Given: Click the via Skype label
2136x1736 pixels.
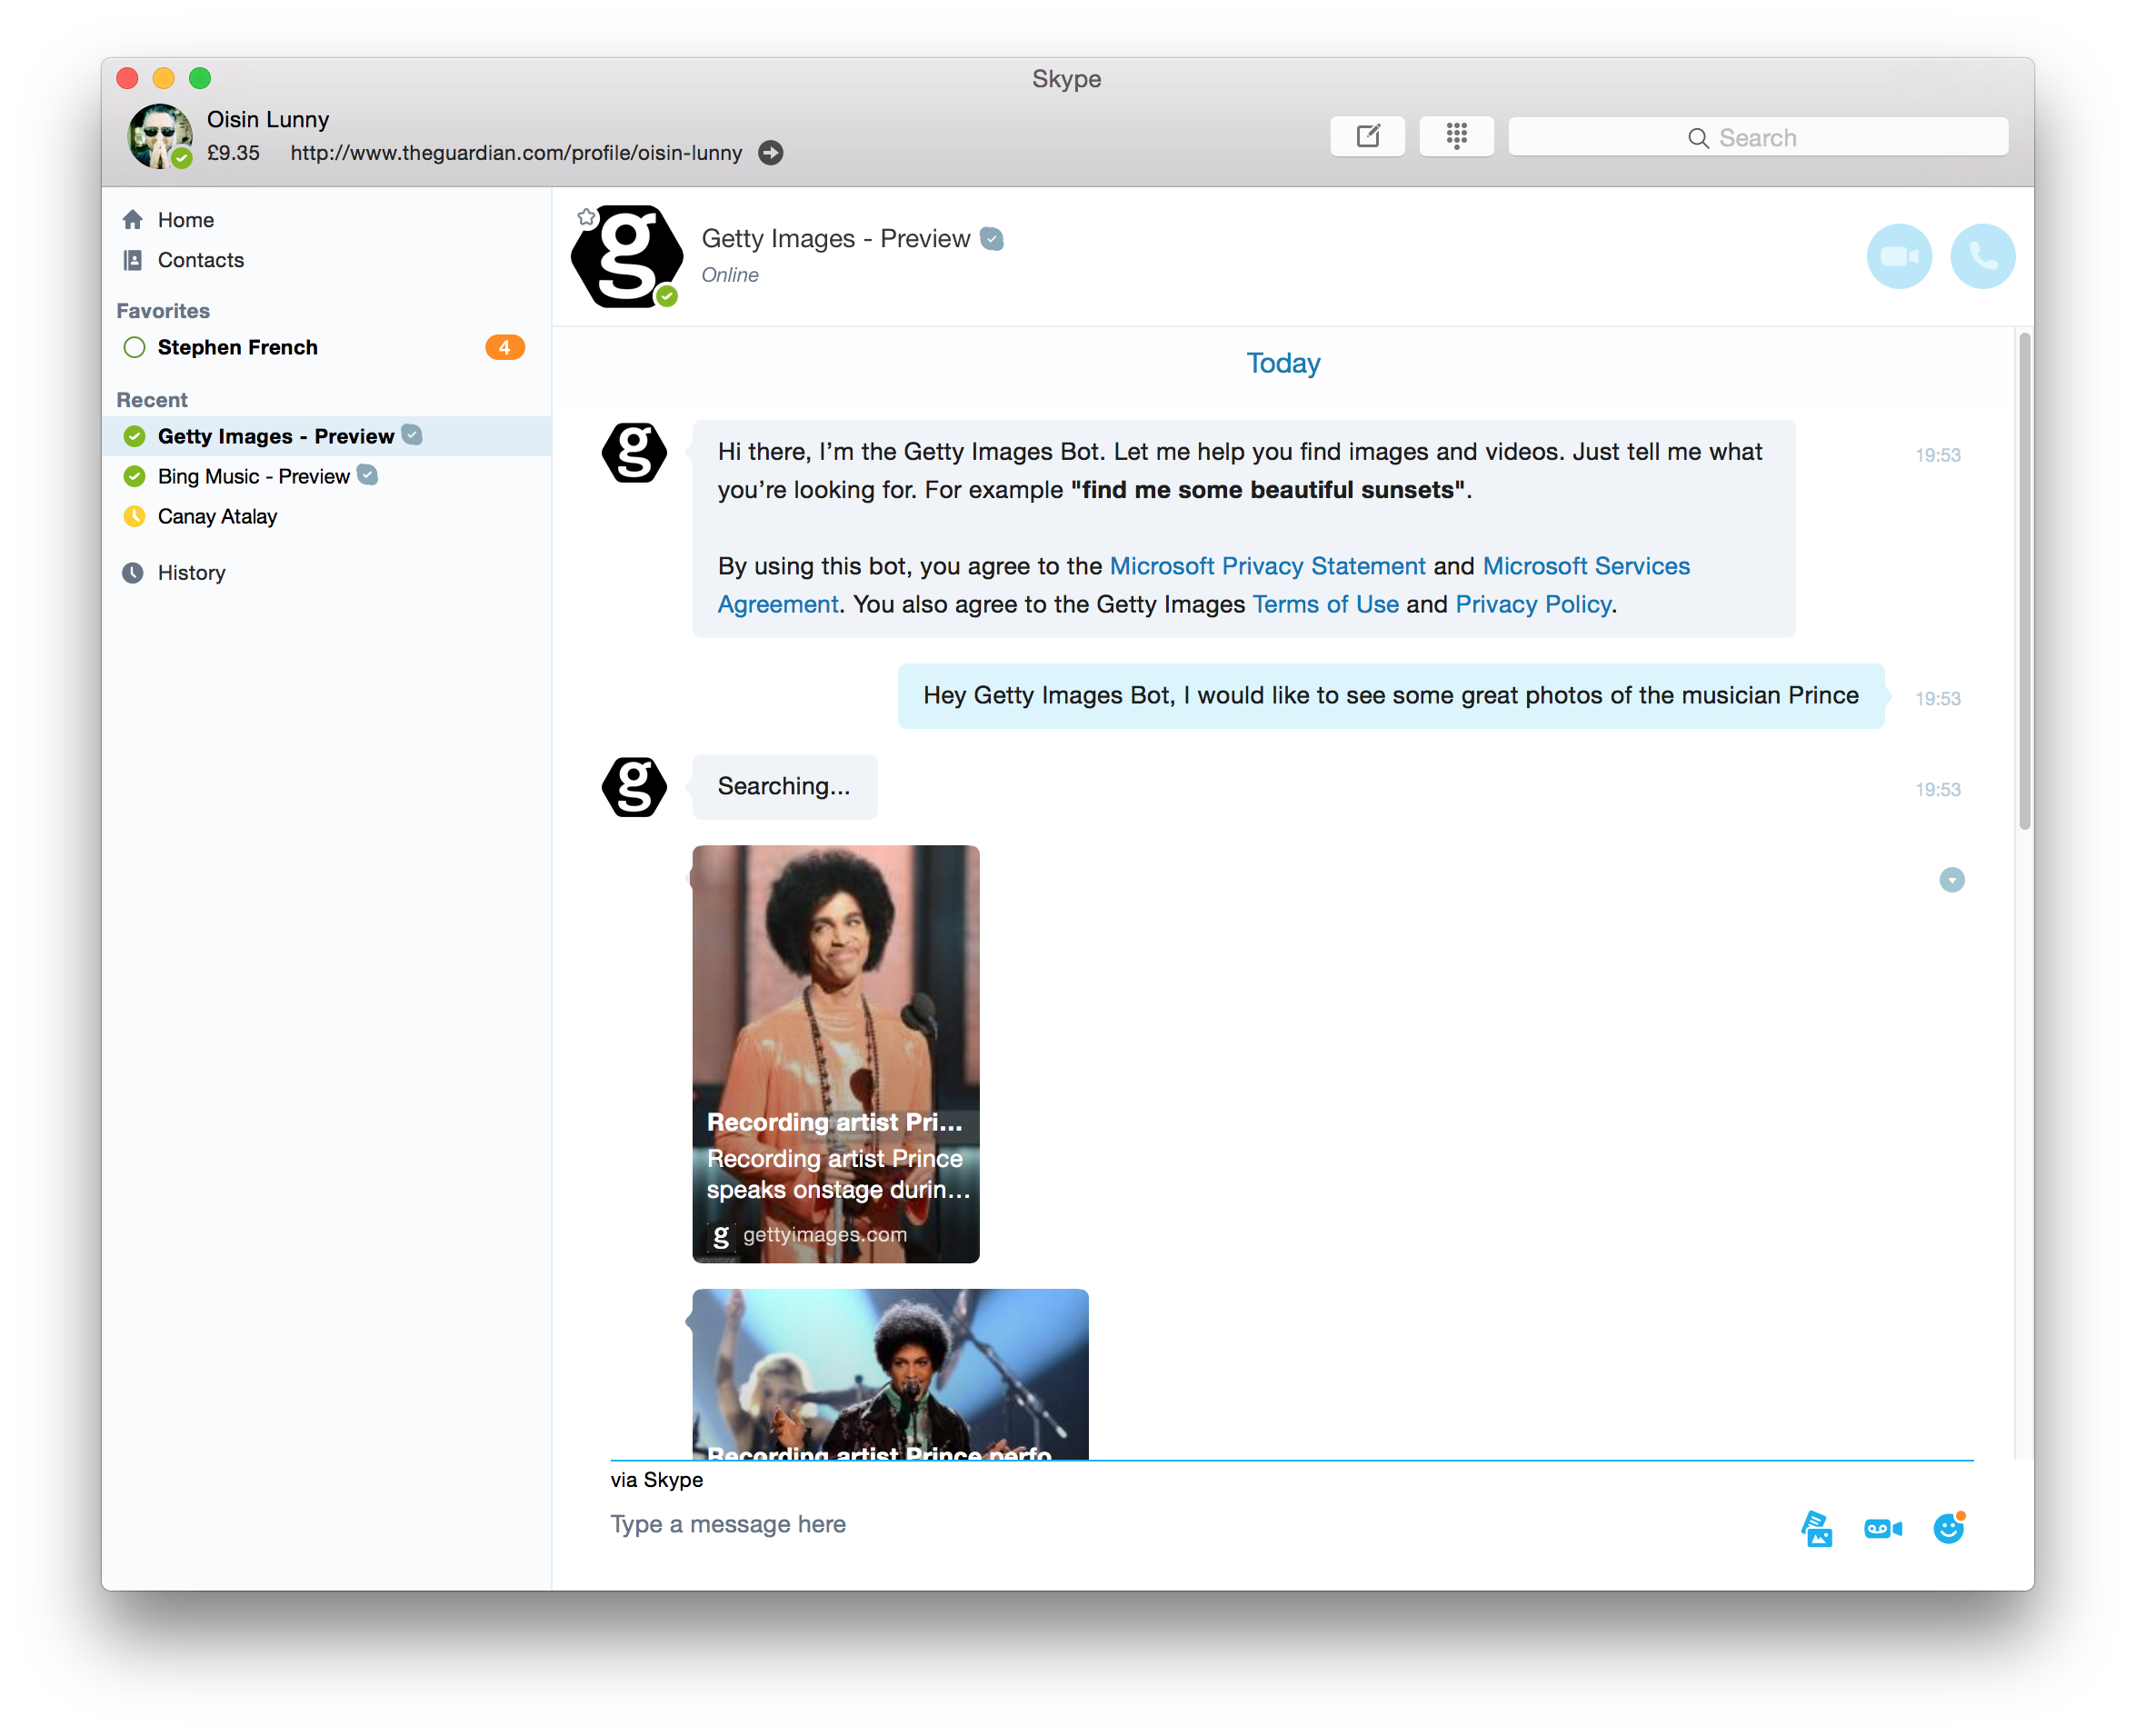Looking at the screenshot, I should point(656,1481).
